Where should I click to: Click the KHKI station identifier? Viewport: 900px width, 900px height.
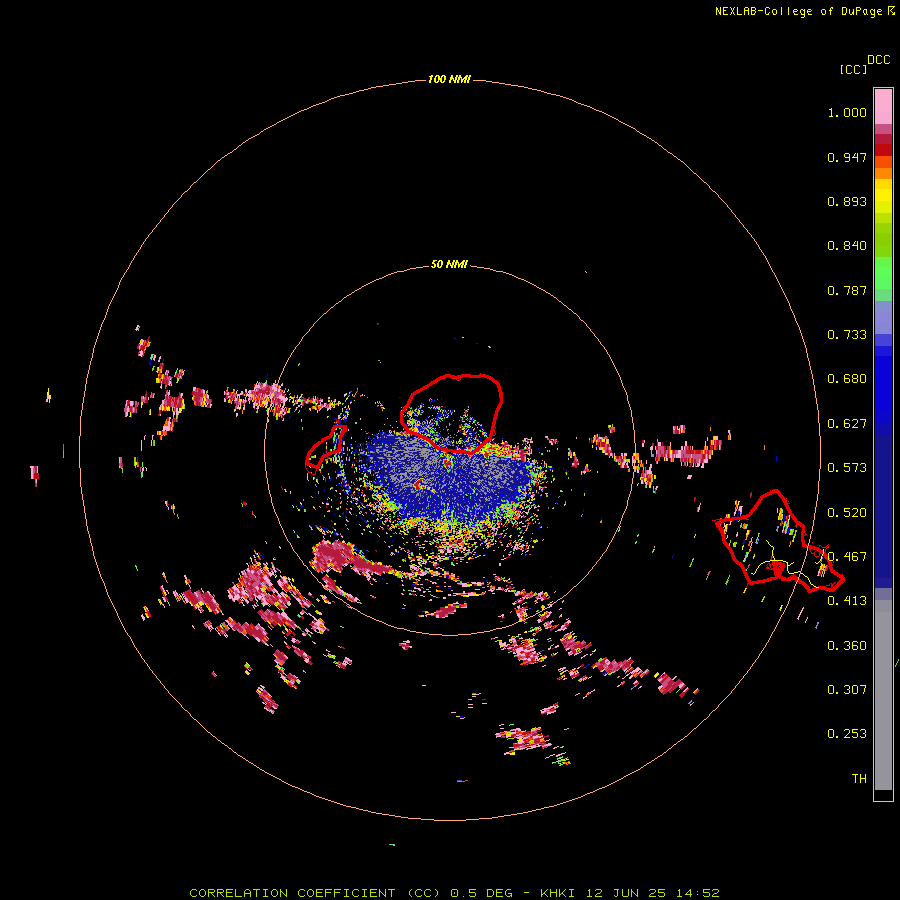558,893
